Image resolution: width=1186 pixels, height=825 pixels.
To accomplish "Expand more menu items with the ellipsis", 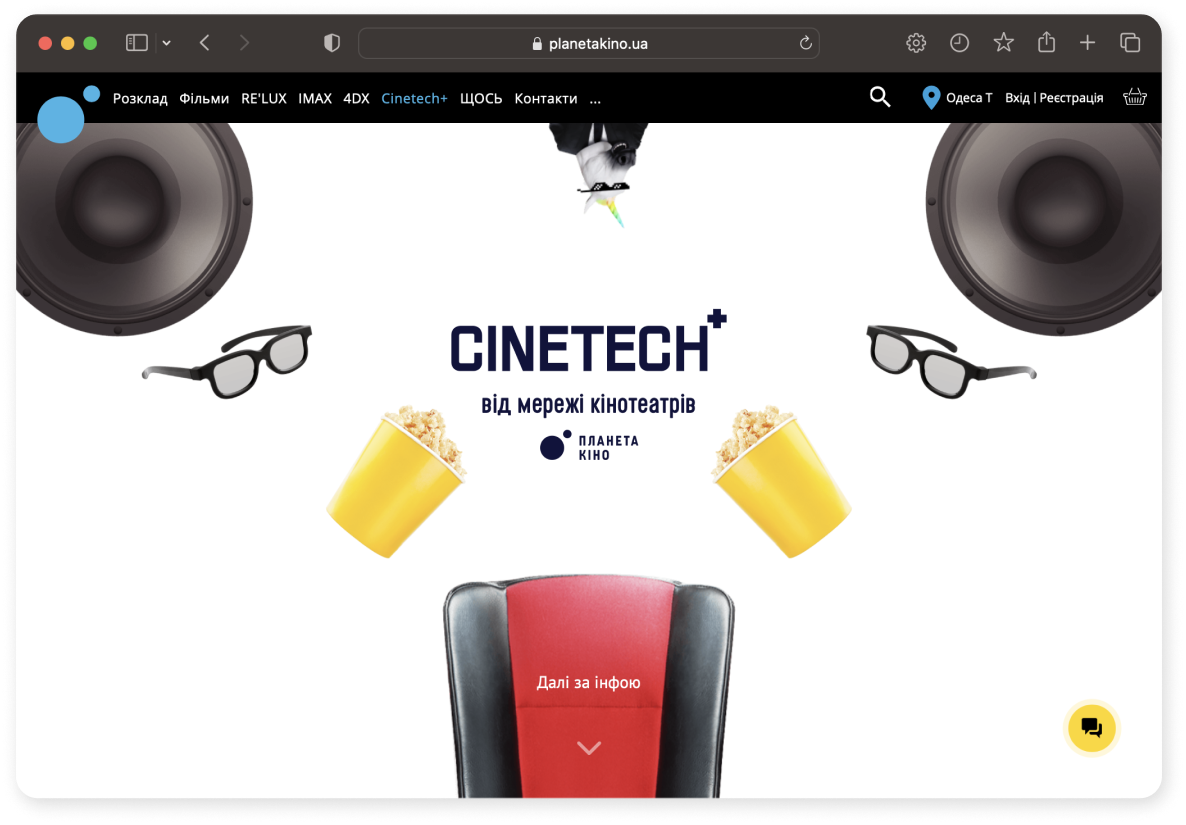I will pos(595,100).
